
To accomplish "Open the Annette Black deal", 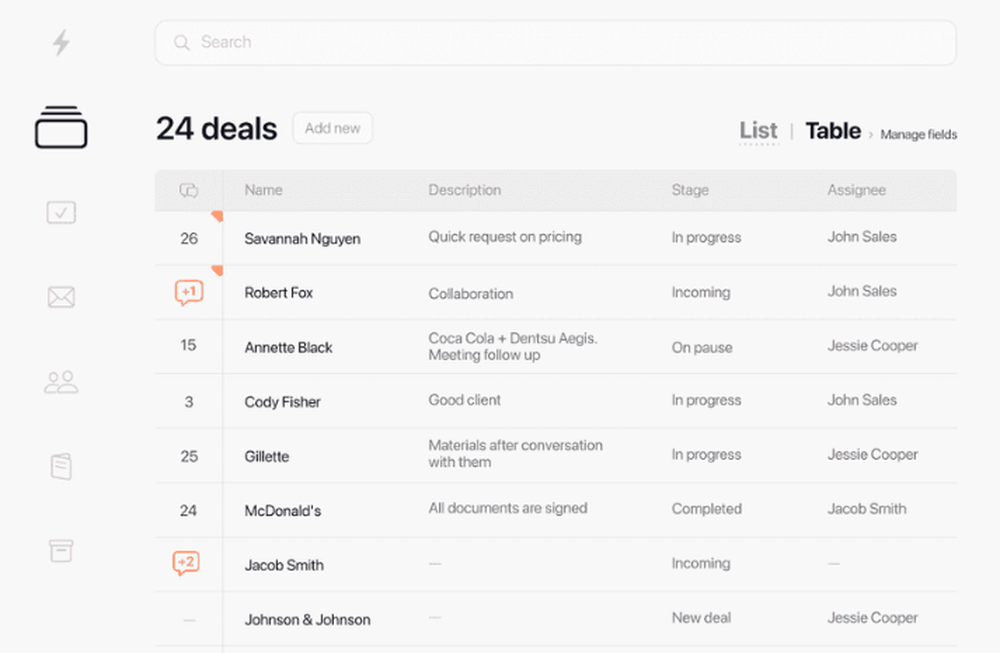I will click(288, 348).
